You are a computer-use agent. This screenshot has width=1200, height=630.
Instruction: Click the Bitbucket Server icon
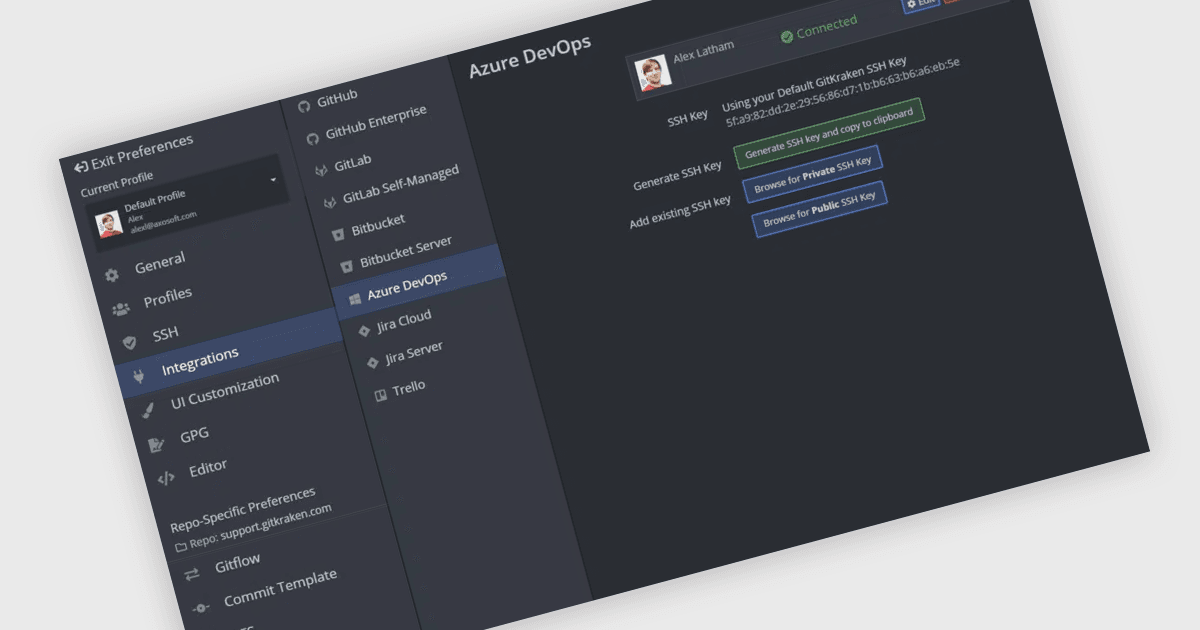346,266
